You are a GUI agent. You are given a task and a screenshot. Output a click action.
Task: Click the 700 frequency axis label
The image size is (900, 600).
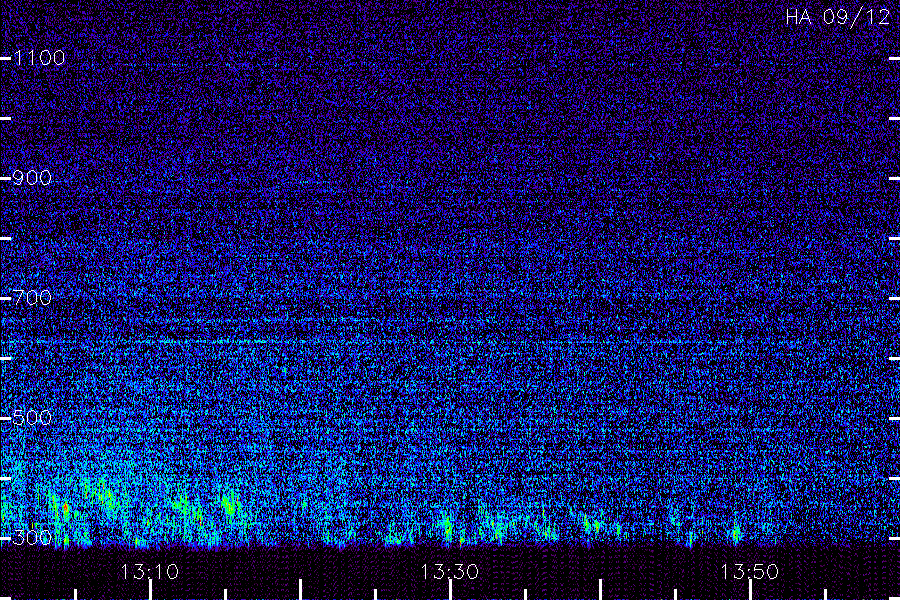(x=32, y=298)
